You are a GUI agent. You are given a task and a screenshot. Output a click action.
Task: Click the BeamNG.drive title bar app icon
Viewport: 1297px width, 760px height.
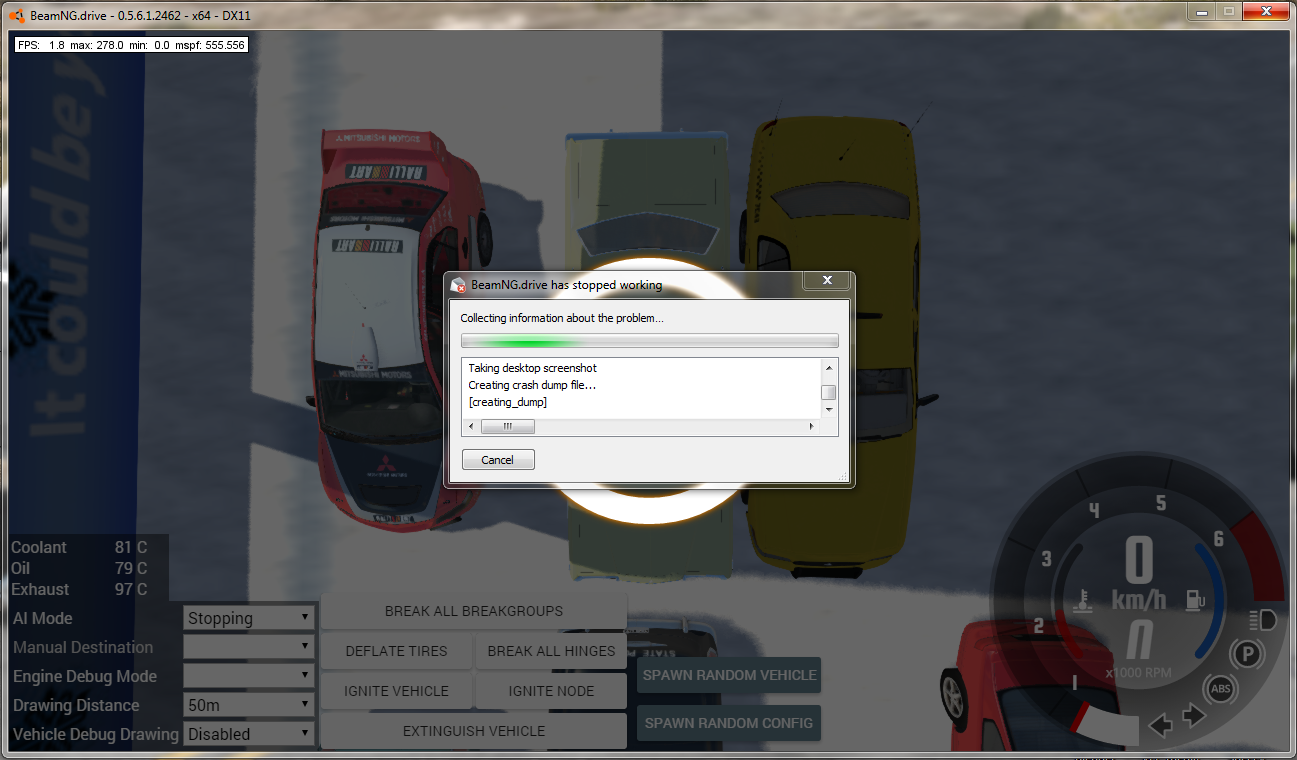tap(17, 15)
